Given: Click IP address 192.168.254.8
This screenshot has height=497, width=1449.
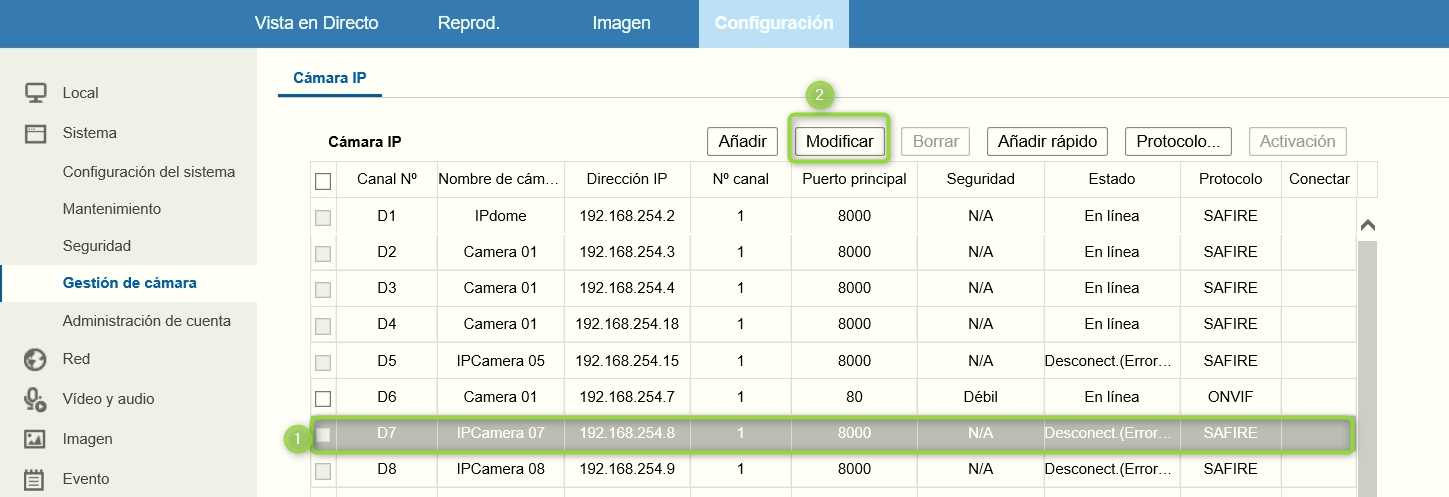Looking at the screenshot, I should 627,433.
